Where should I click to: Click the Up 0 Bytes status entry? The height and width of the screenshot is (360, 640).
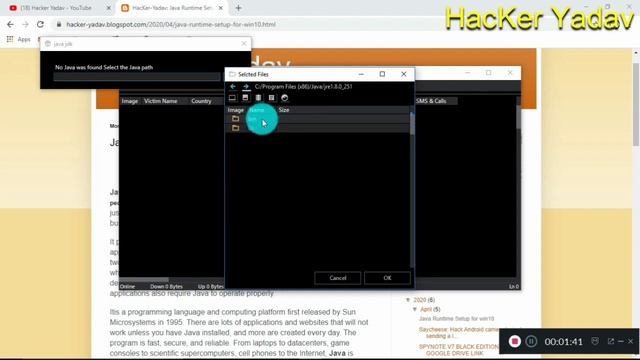211,287
